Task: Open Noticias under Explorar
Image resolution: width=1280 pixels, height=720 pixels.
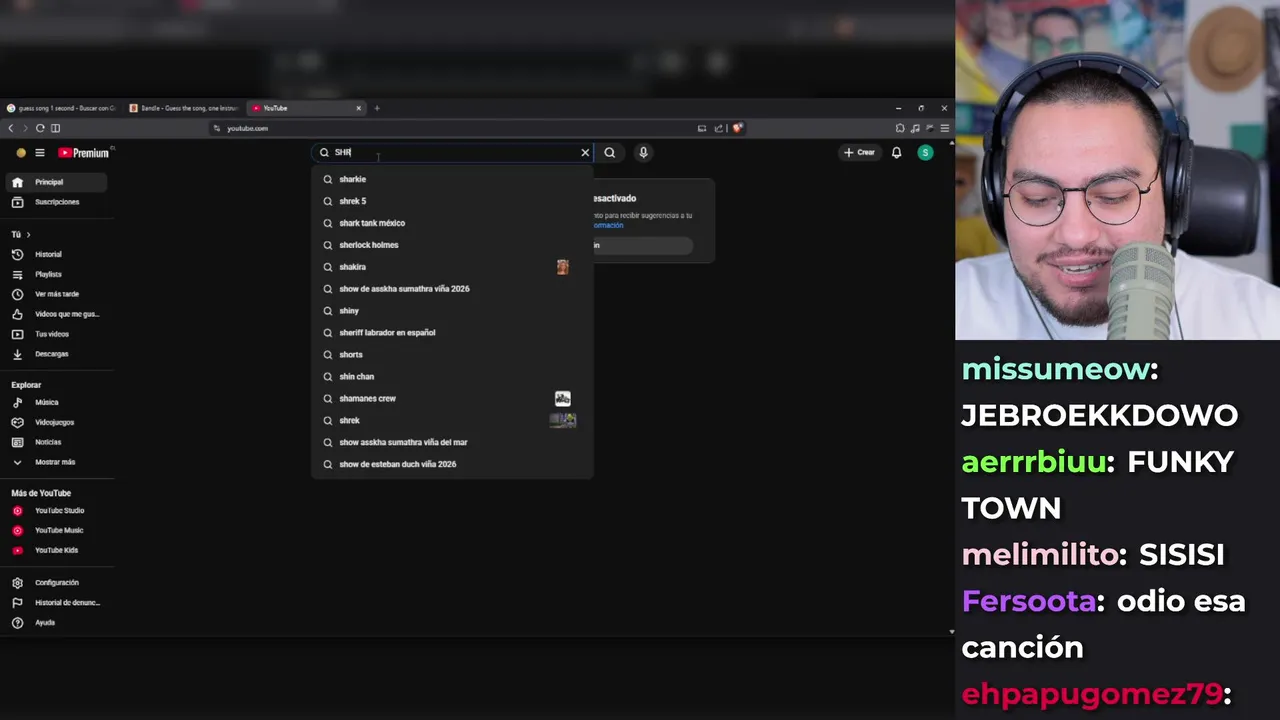Action: coord(56,442)
